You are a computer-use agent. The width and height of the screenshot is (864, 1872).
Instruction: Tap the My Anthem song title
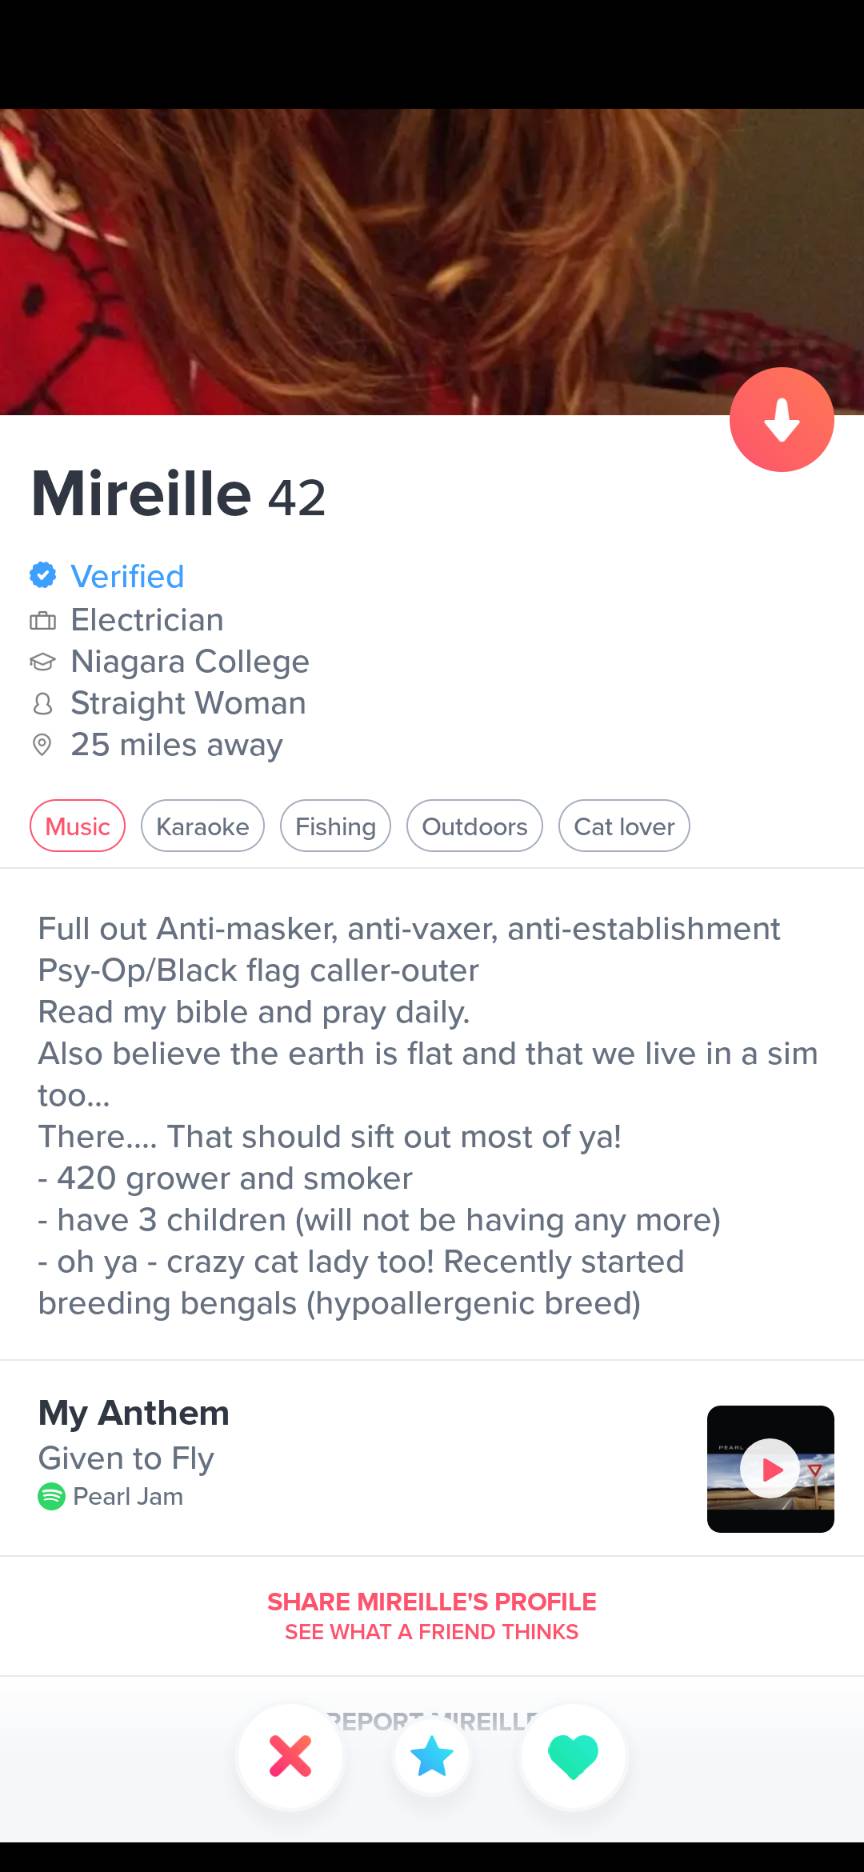coord(126,1458)
